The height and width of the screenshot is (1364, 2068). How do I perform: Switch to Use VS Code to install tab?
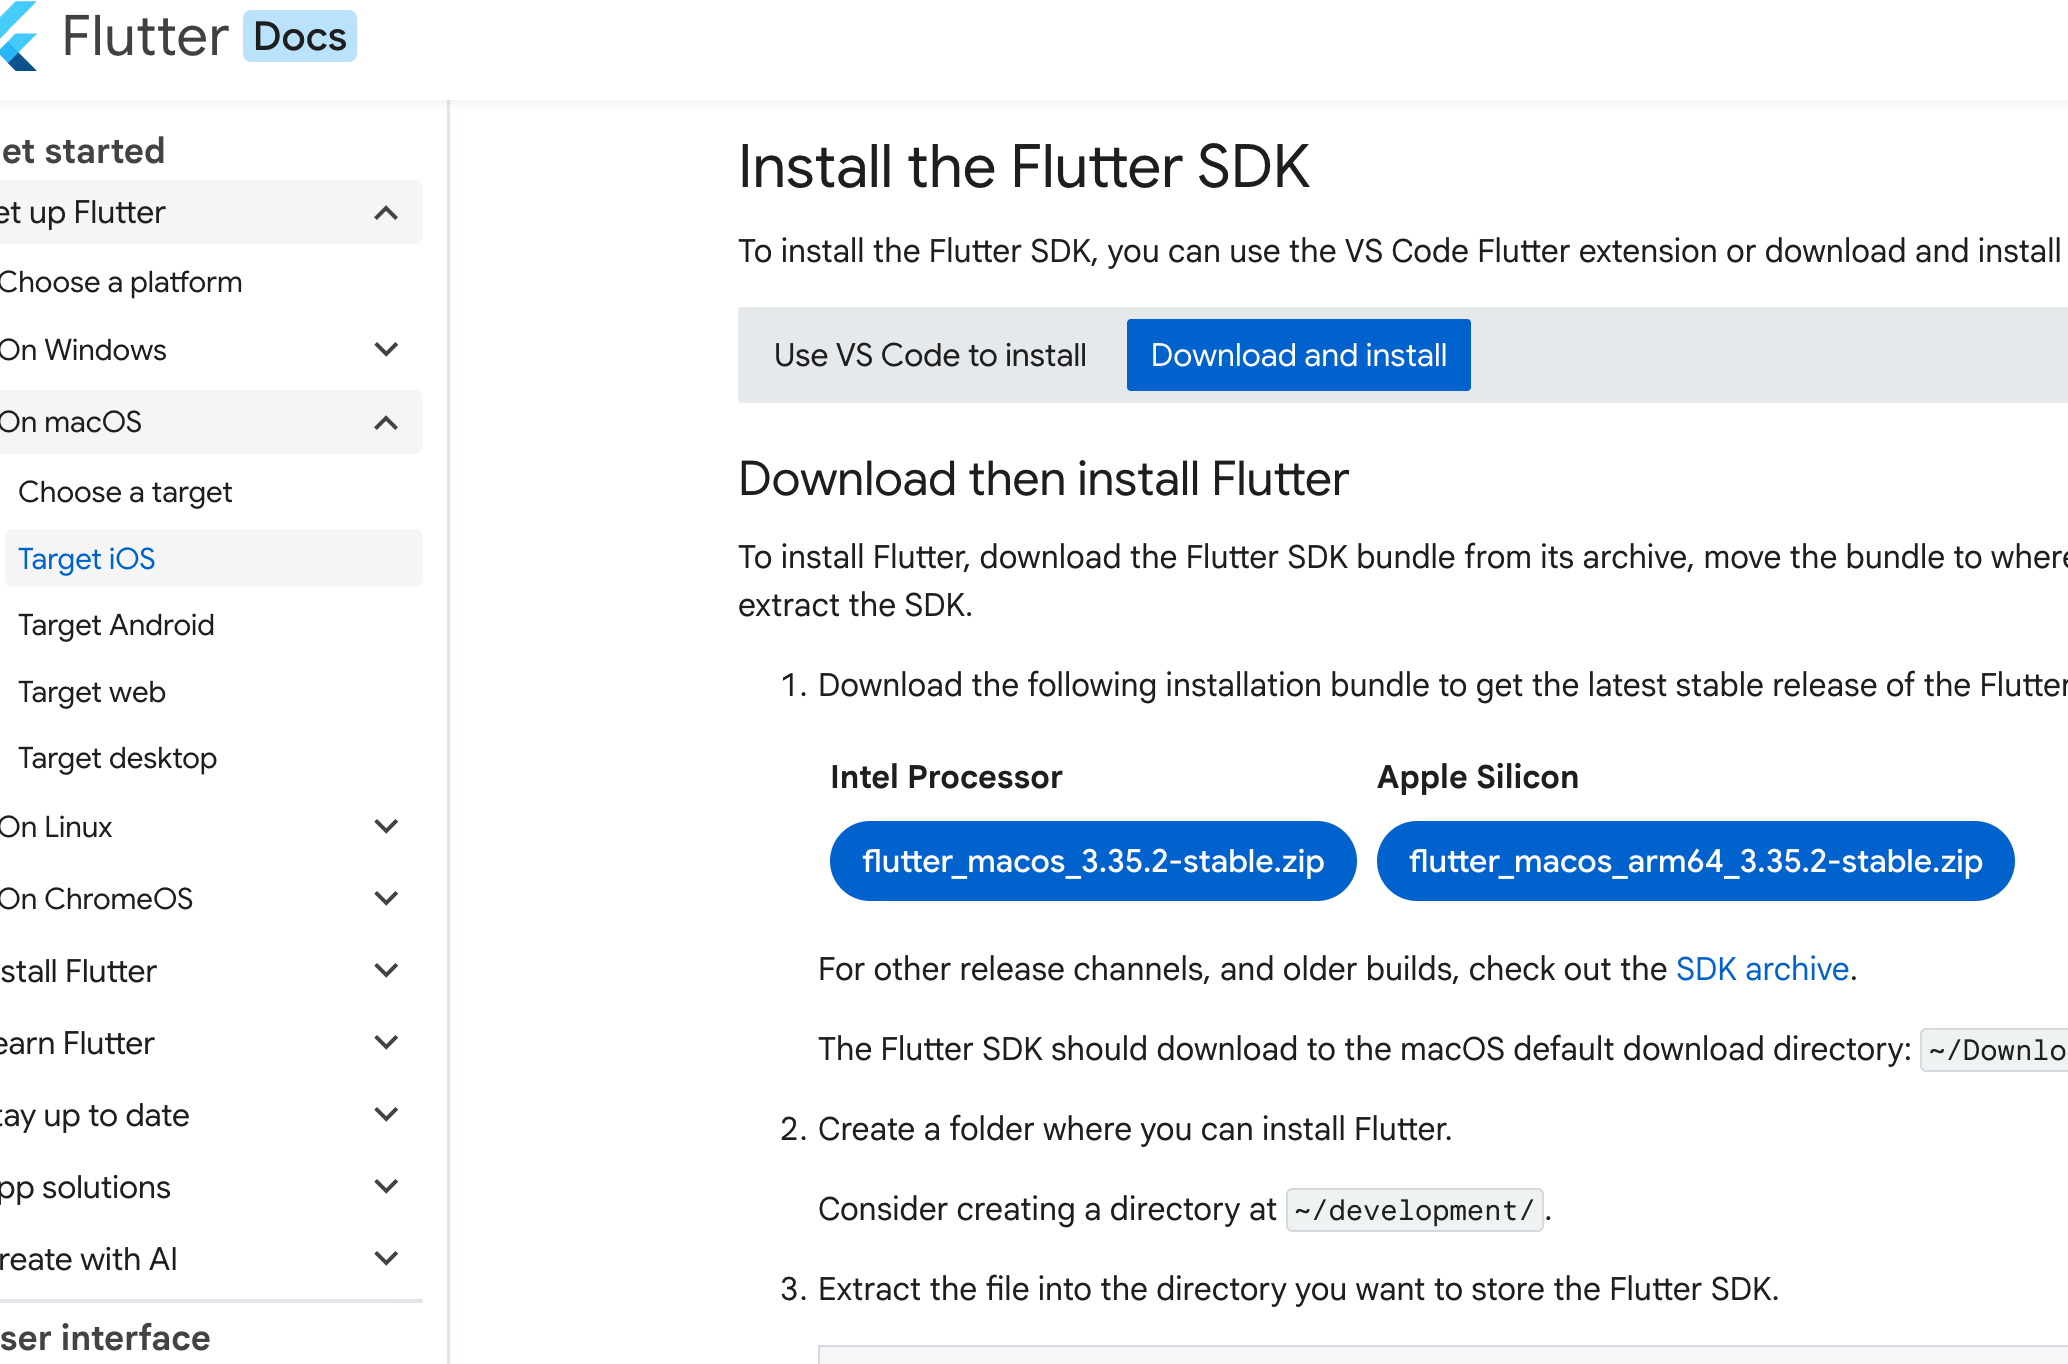pyautogui.click(x=930, y=355)
